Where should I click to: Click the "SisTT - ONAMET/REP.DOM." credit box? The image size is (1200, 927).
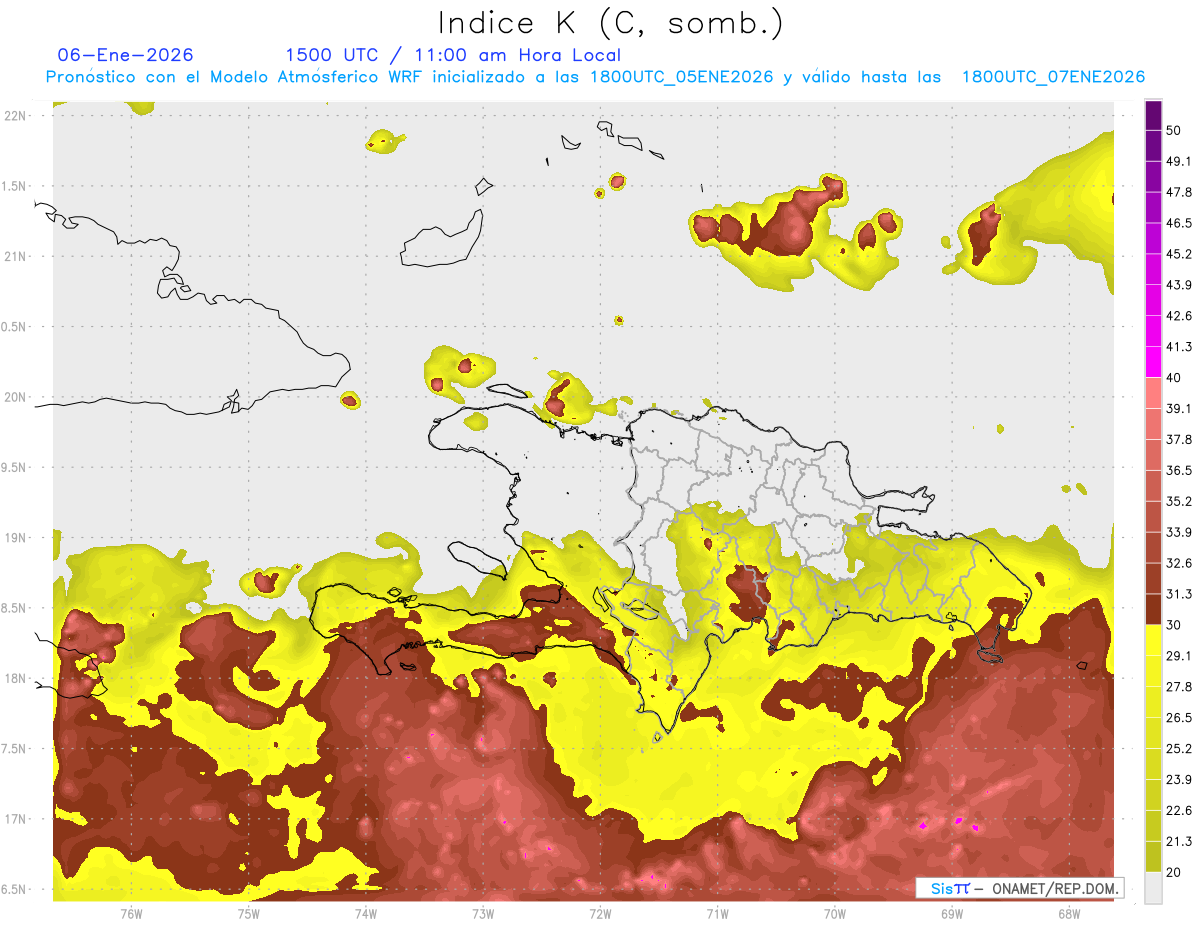click(x=1019, y=888)
